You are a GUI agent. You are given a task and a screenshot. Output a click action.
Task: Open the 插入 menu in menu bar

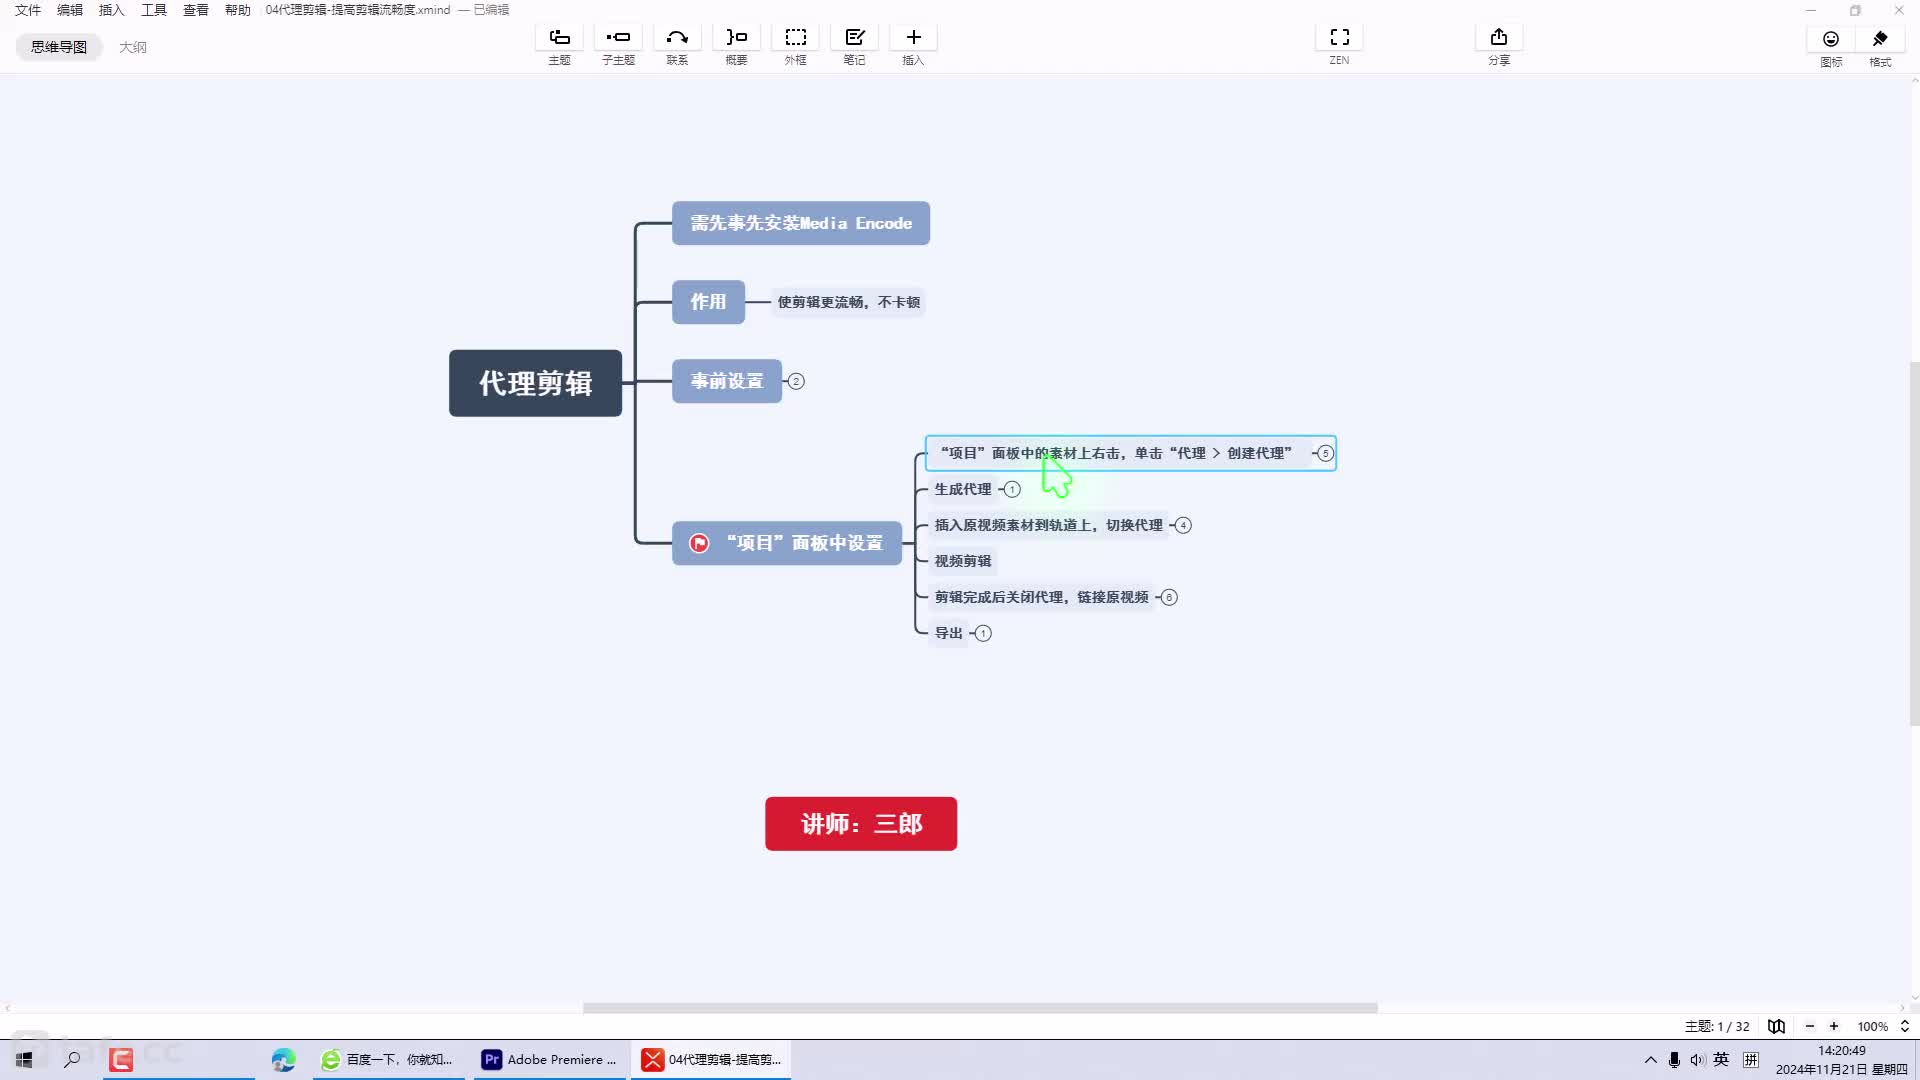pyautogui.click(x=112, y=10)
